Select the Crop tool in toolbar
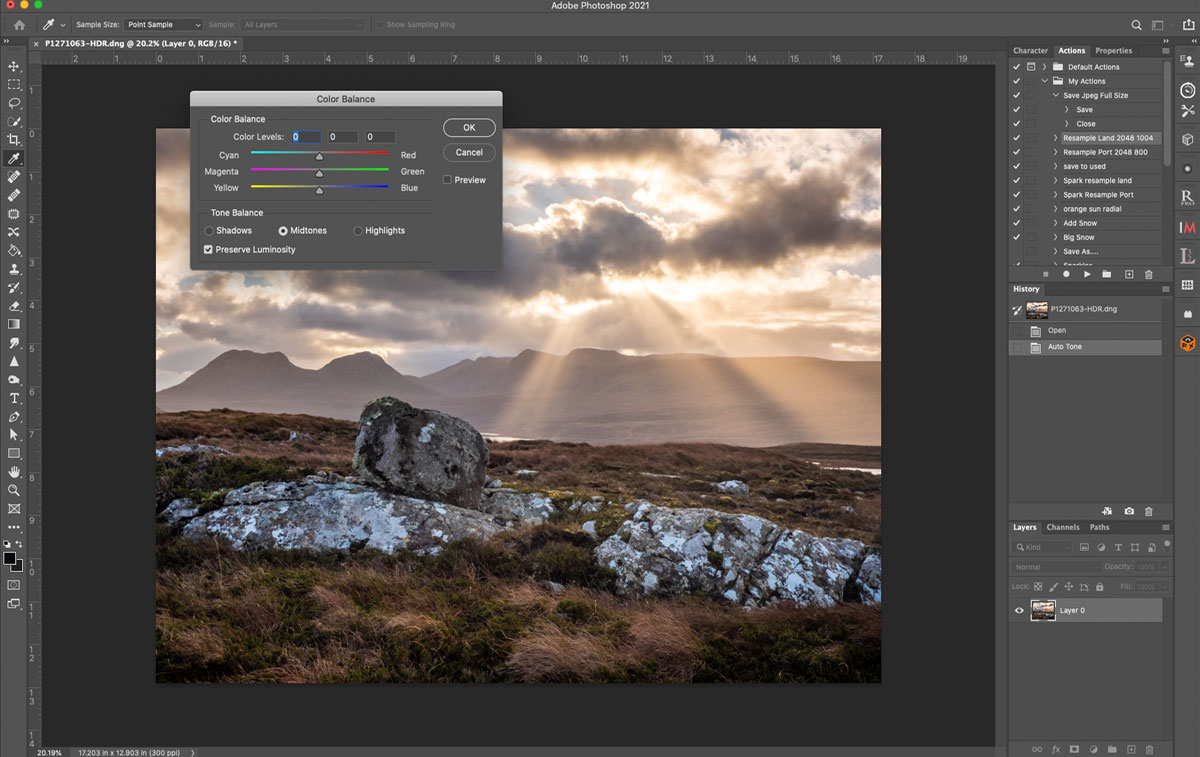Viewport: 1200px width, 757px height. (x=14, y=140)
